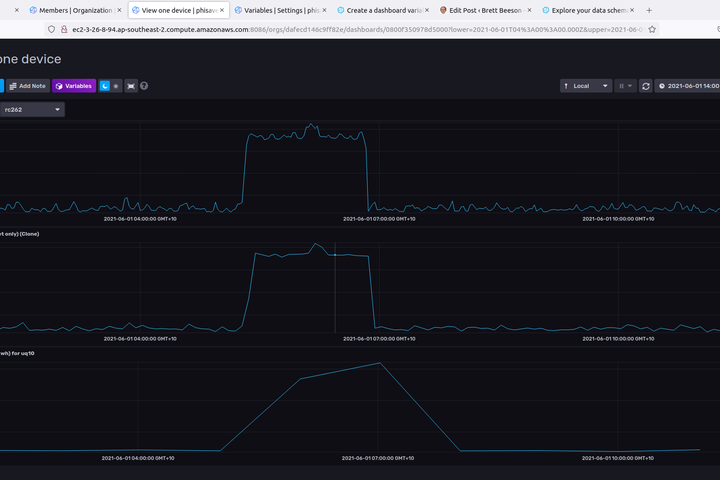
Task: Click the Edit Post tab avatar favicon
Action: tap(443, 10)
